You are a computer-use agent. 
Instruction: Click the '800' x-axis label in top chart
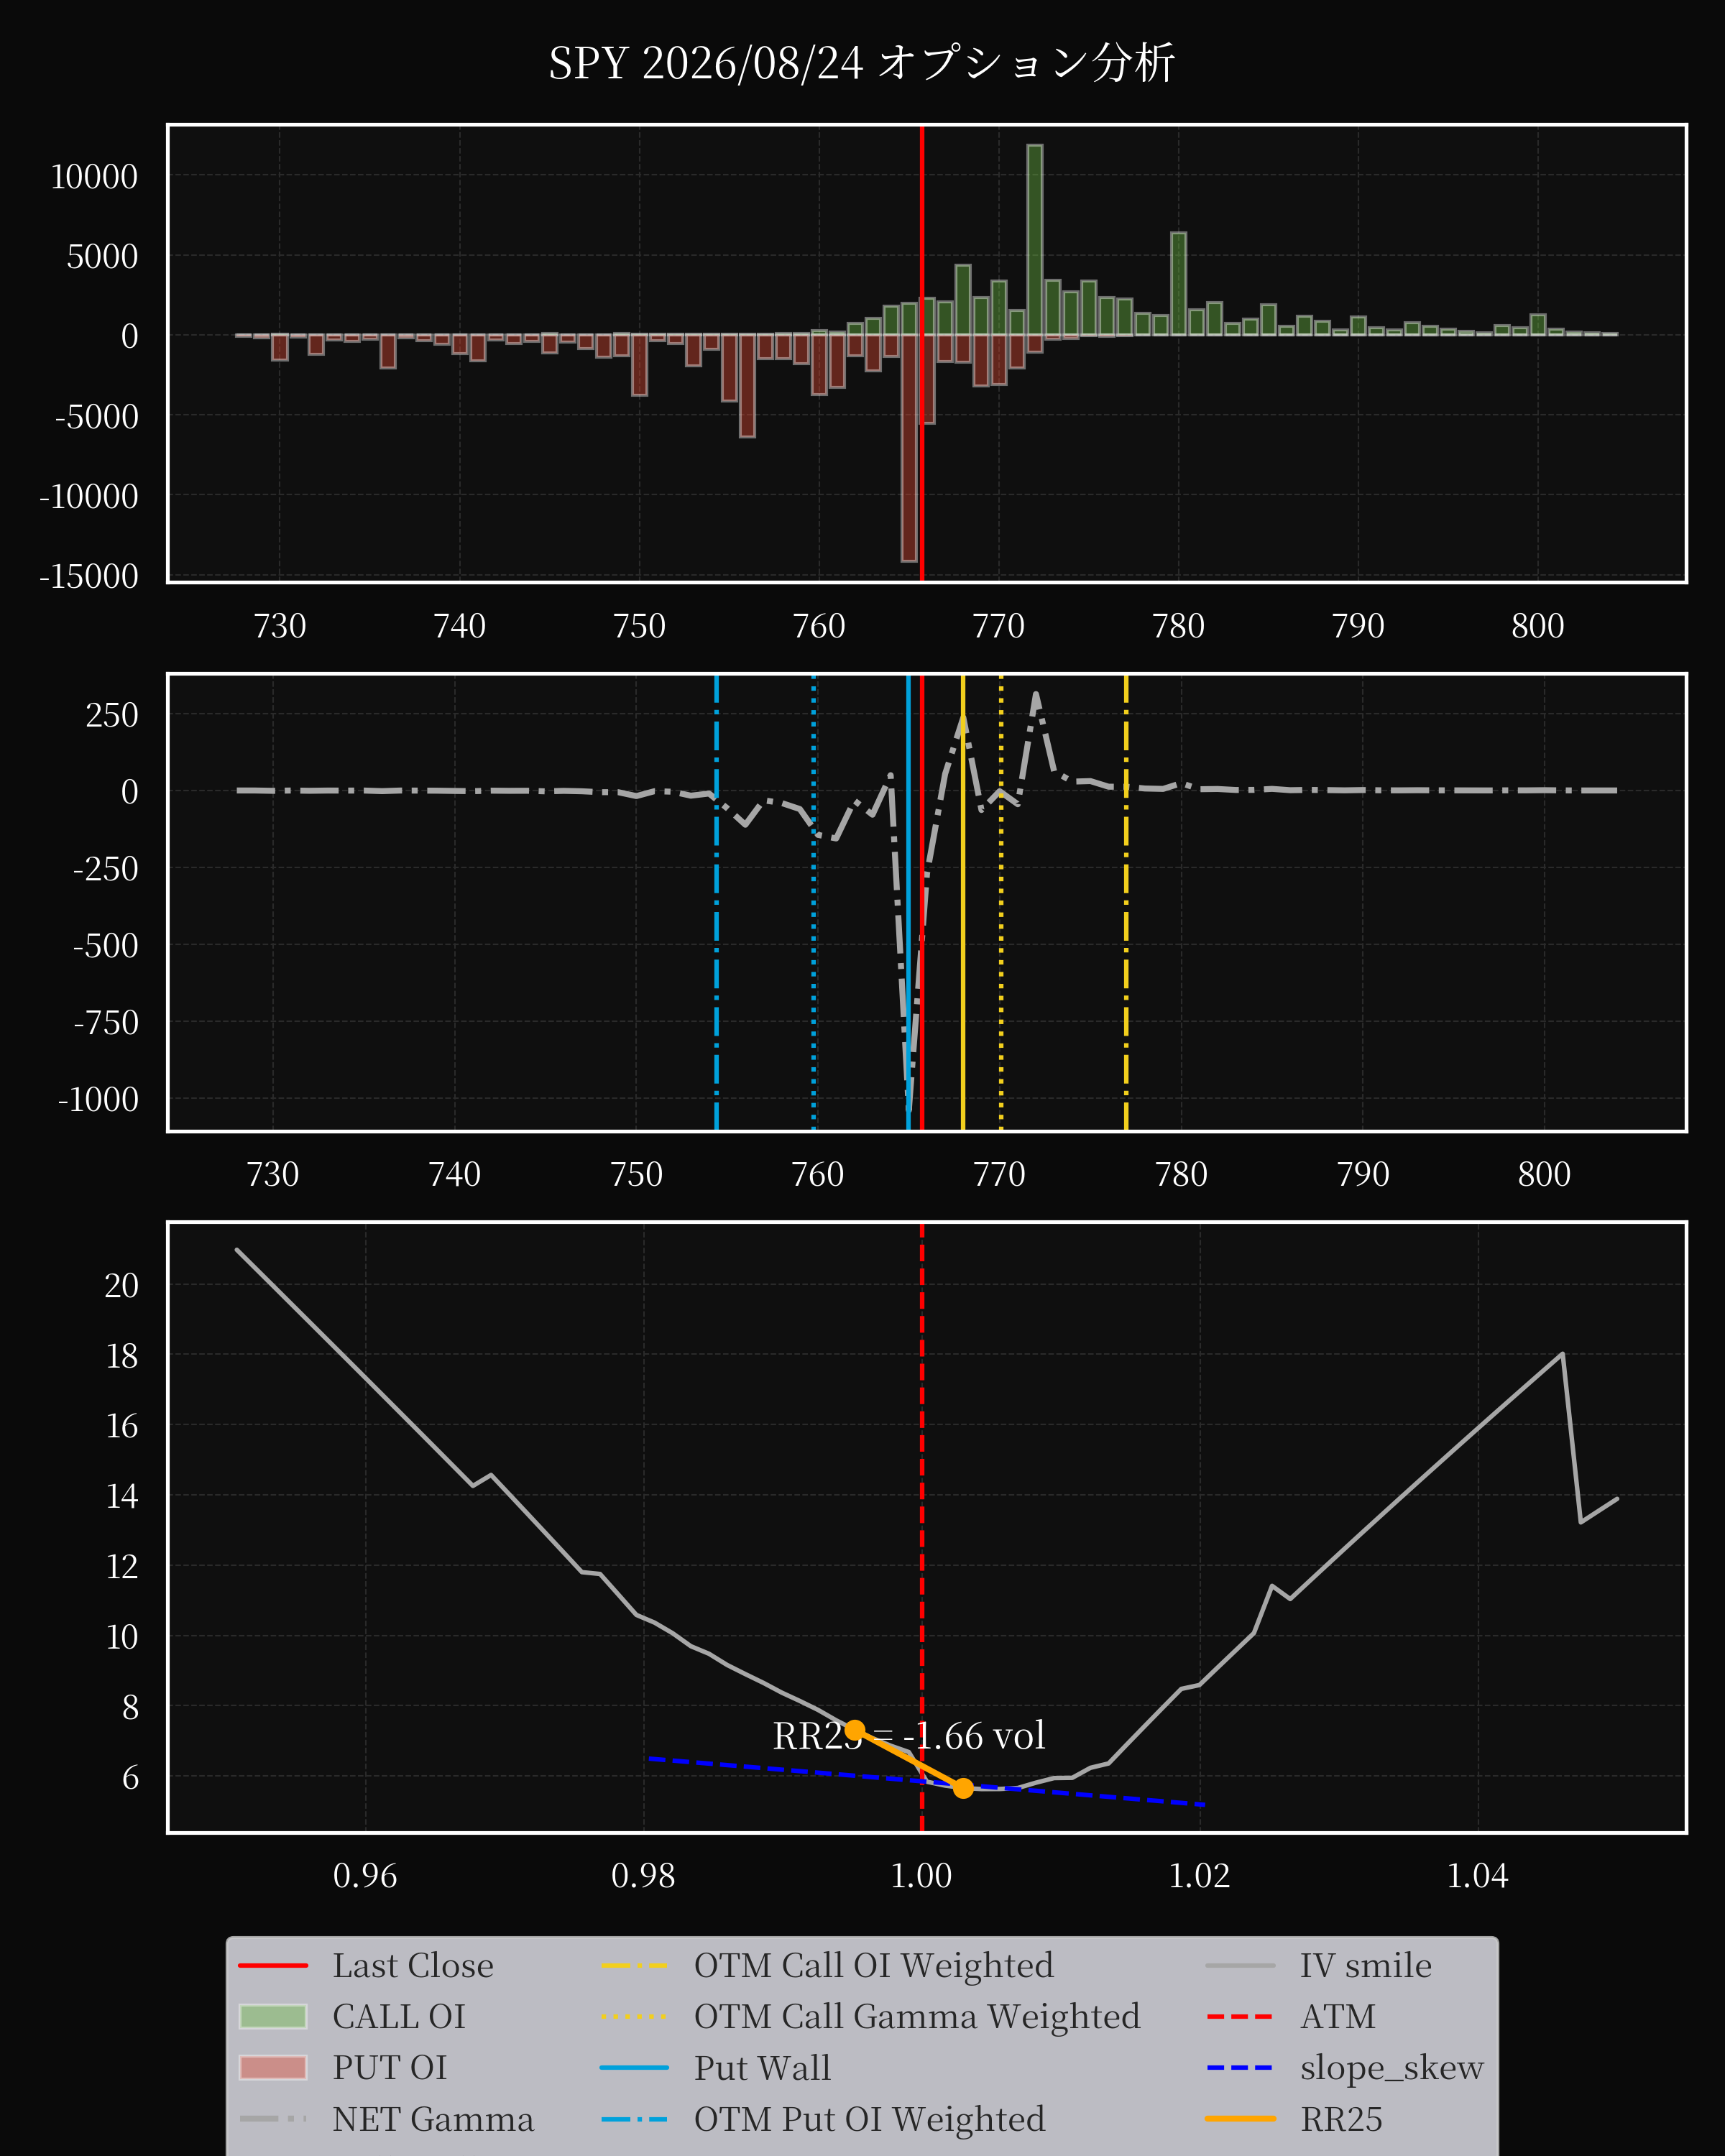coord(1538,626)
